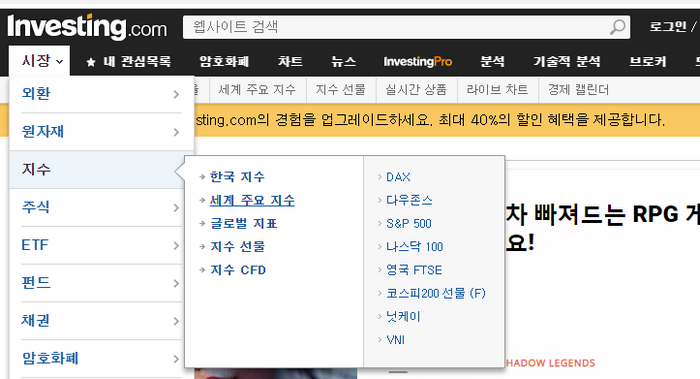Open the DAX index link
The height and width of the screenshot is (379, 700).
click(398, 177)
